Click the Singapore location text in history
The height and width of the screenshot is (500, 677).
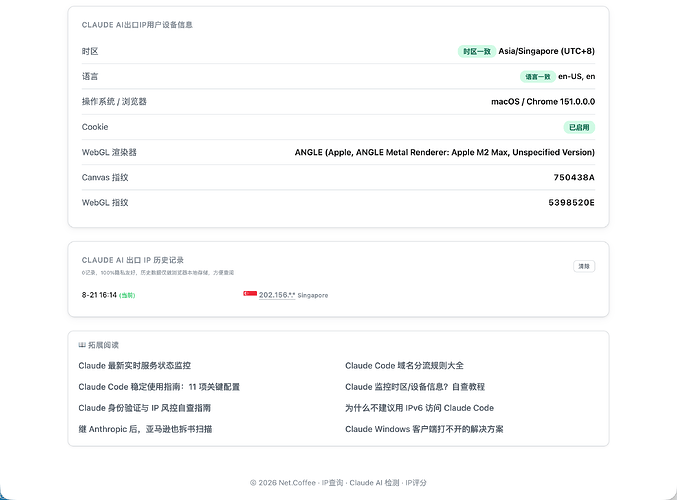tap(313, 295)
